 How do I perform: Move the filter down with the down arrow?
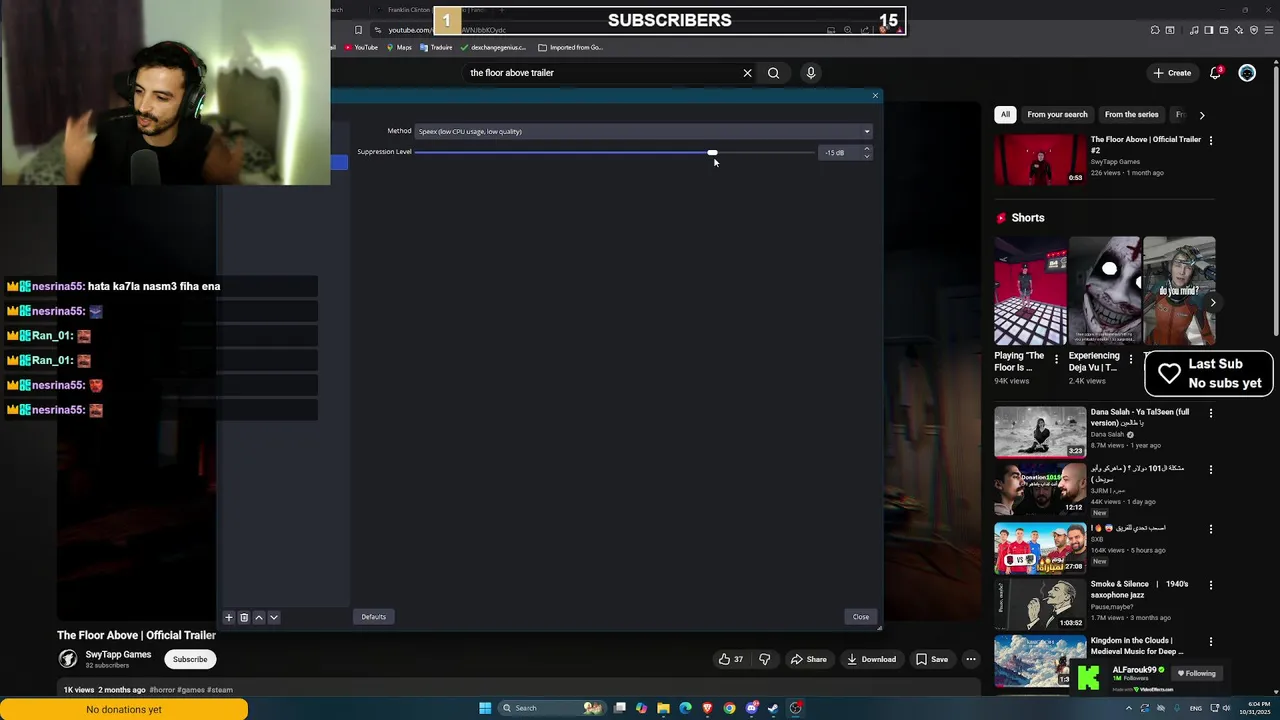tap(273, 618)
